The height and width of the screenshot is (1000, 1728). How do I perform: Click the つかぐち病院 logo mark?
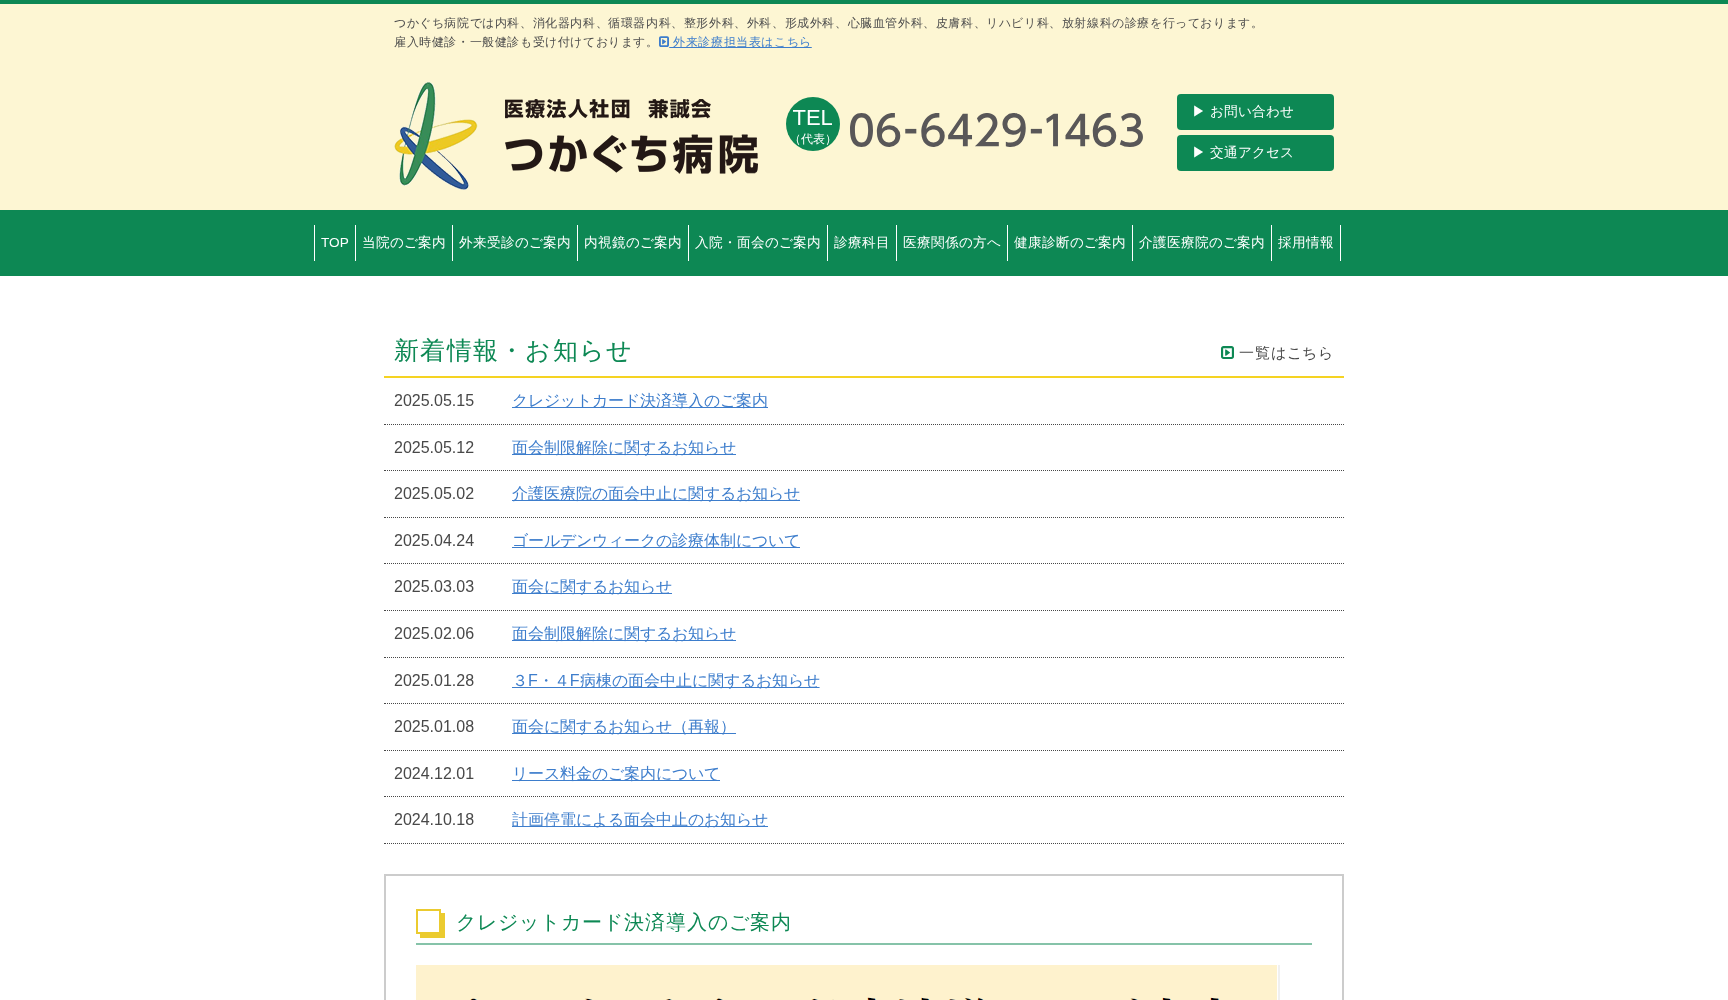434,137
